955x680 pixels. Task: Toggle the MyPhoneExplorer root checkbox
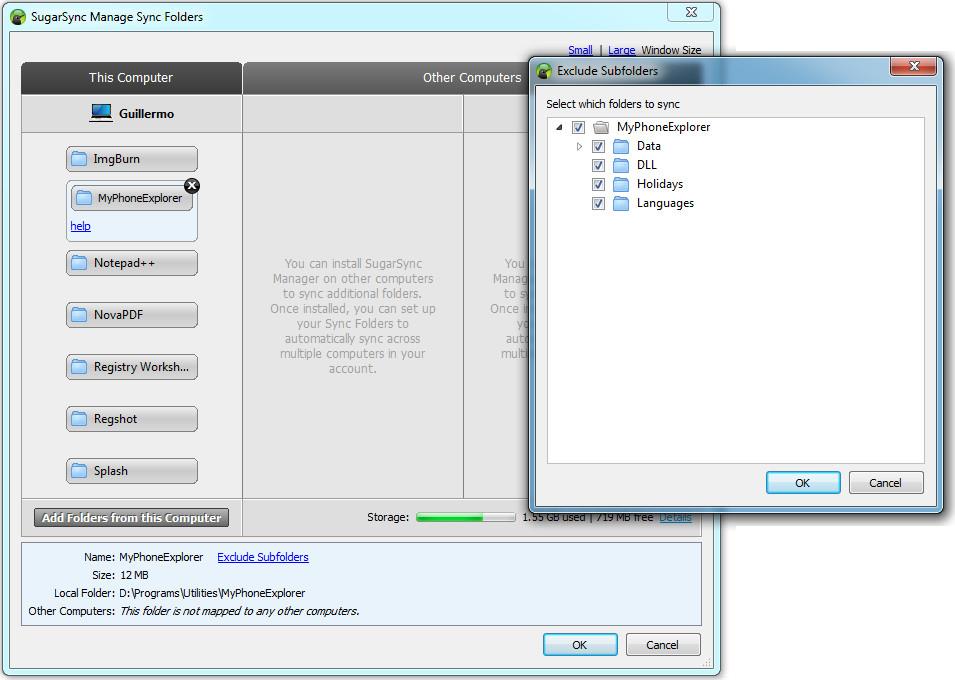pyautogui.click(x=578, y=127)
